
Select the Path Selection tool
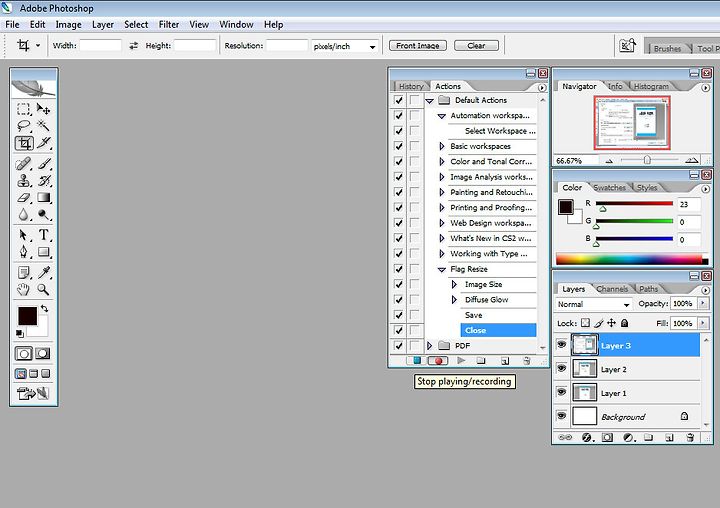pyautogui.click(x=24, y=235)
